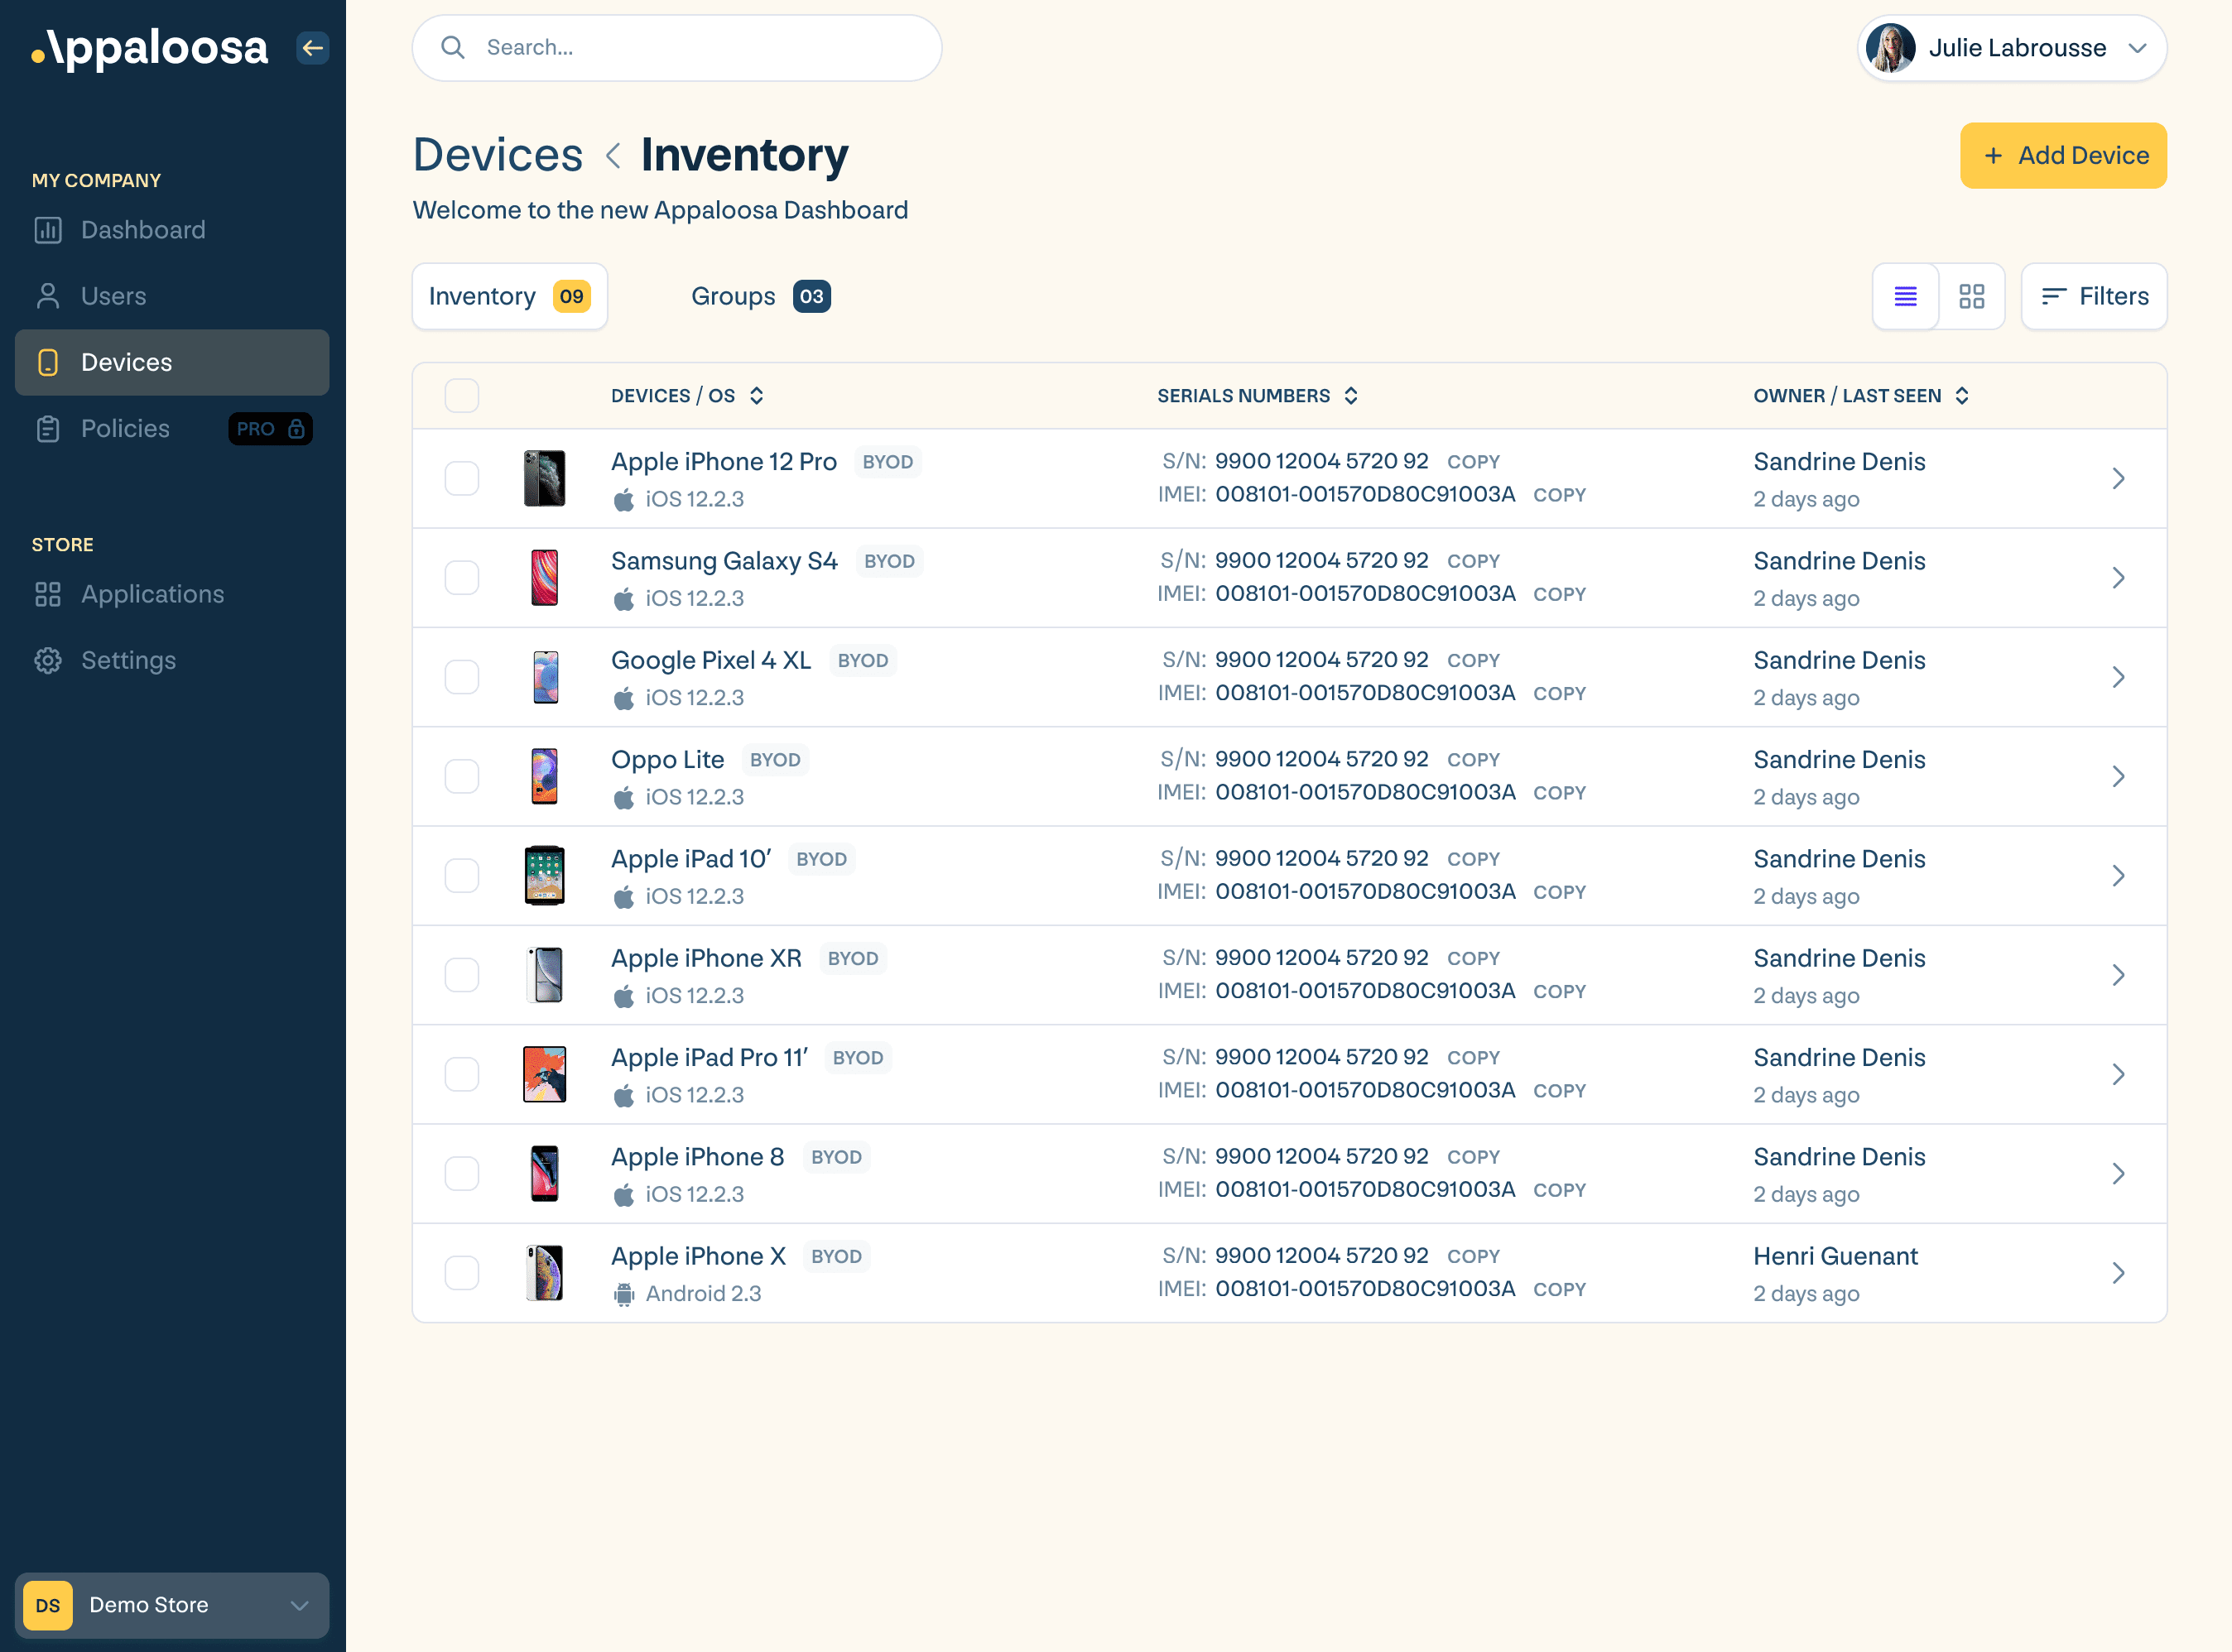Image resolution: width=2232 pixels, height=1652 pixels.
Task: Switch to the Groups tab
Action: pyautogui.click(x=760, y=296)
